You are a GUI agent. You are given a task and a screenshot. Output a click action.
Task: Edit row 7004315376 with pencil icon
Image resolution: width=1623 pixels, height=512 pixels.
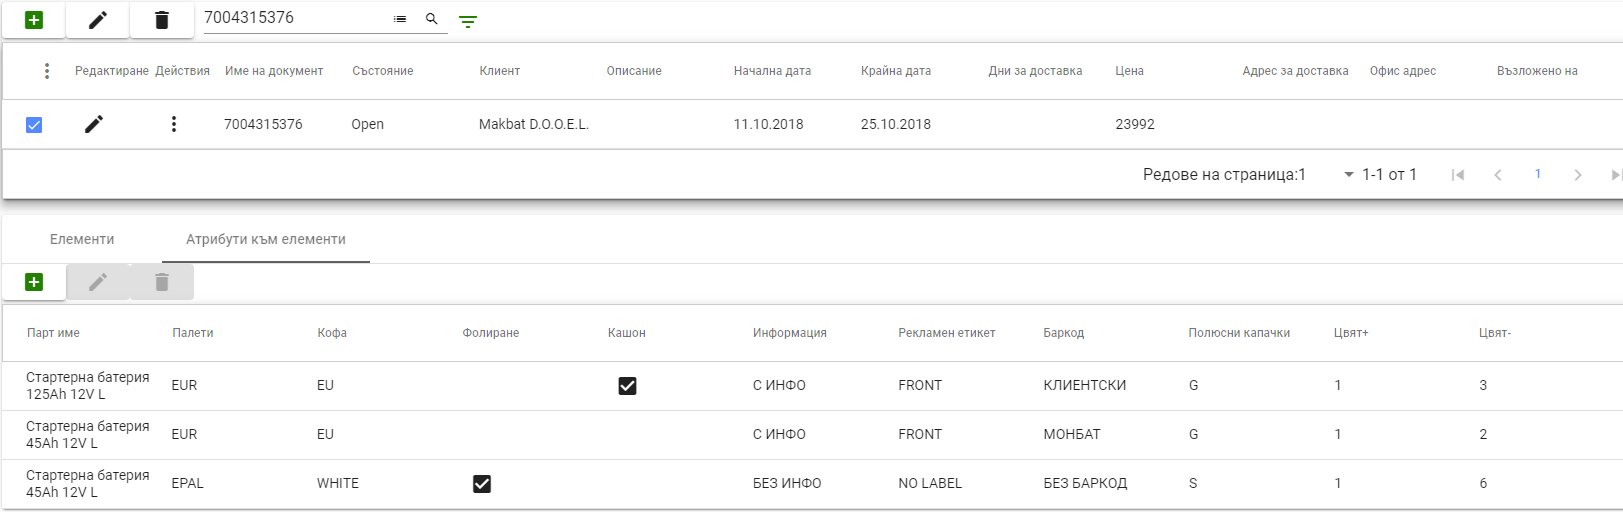pos(94,124)
